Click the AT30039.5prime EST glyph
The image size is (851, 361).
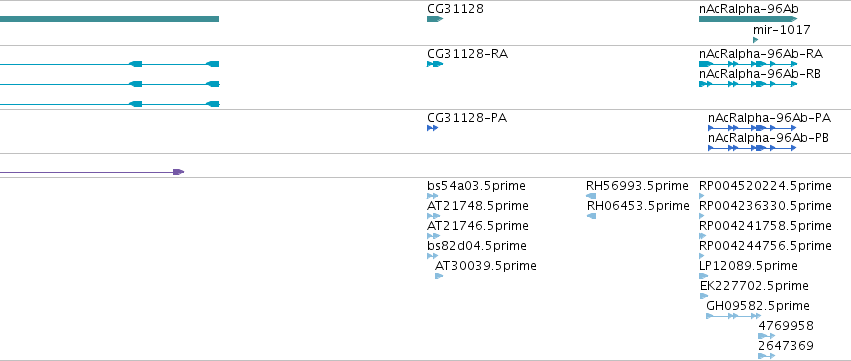(439, 276)
